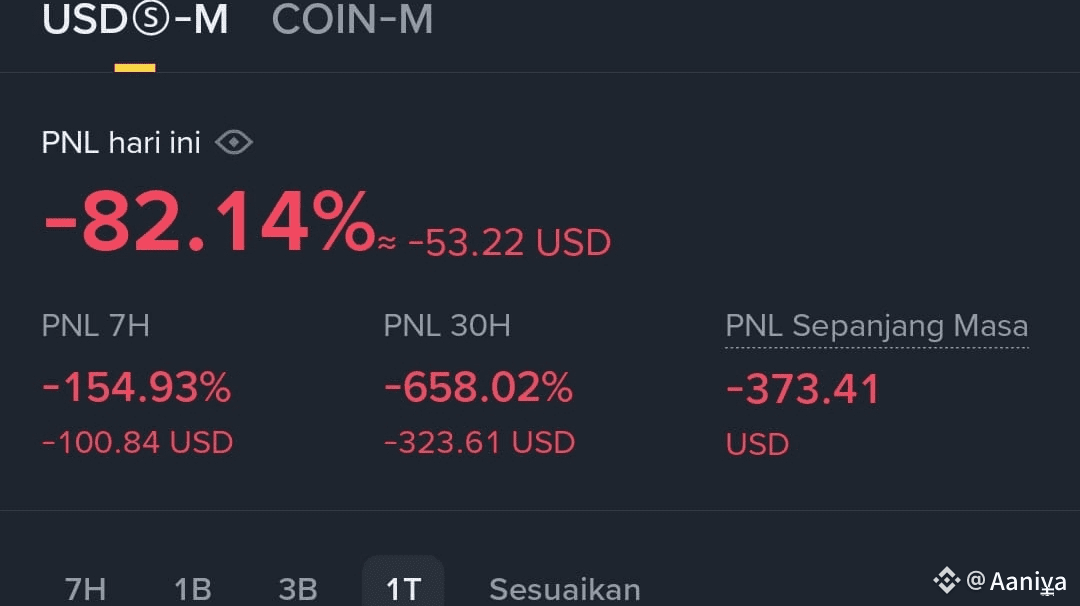Click the -323.61 USD thirty-day amount
The width and height of the screenshot is (1080, 606).
(479, 442)
